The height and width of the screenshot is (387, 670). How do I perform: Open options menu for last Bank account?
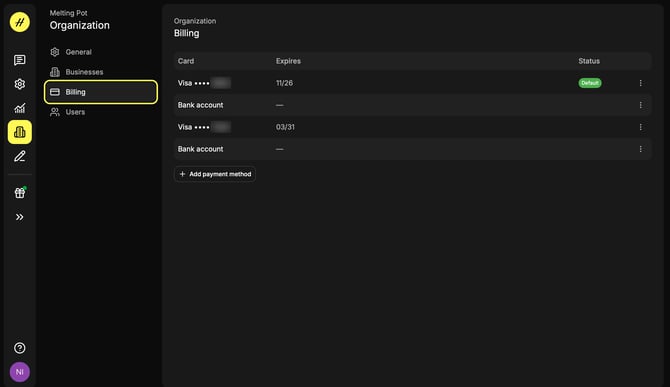pos(641,149)
